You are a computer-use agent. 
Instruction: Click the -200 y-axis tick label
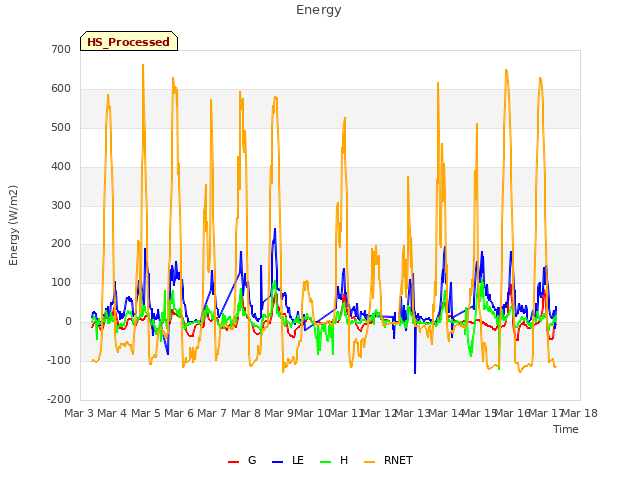[x=59, y=399]
